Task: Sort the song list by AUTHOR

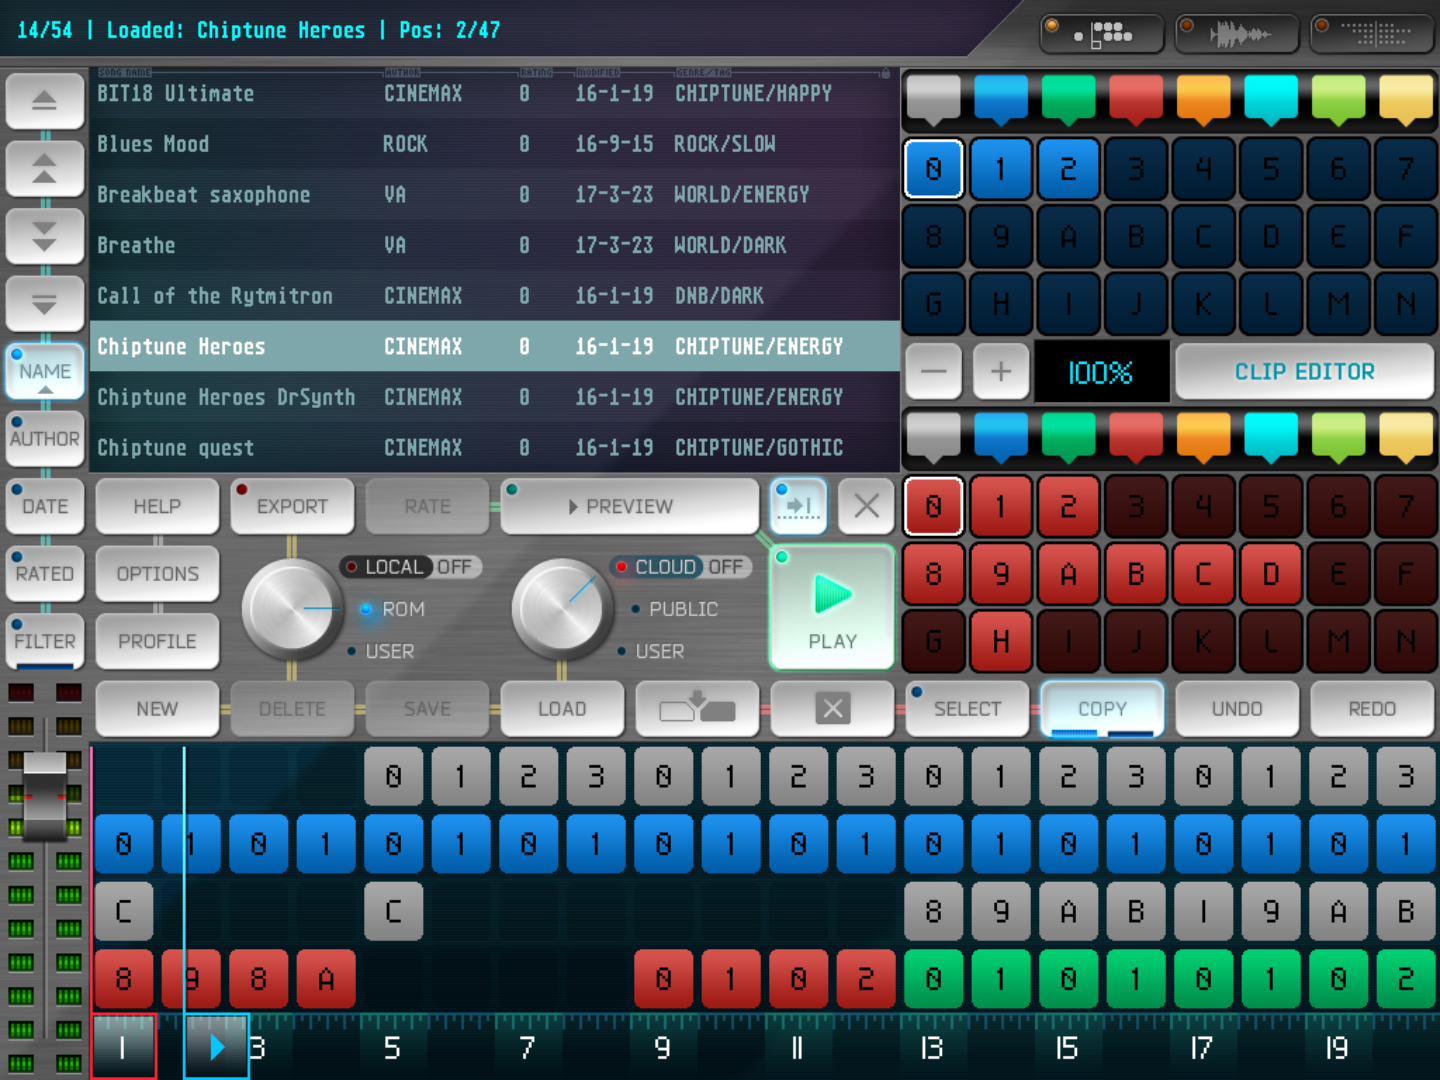Action: (45, 439)
